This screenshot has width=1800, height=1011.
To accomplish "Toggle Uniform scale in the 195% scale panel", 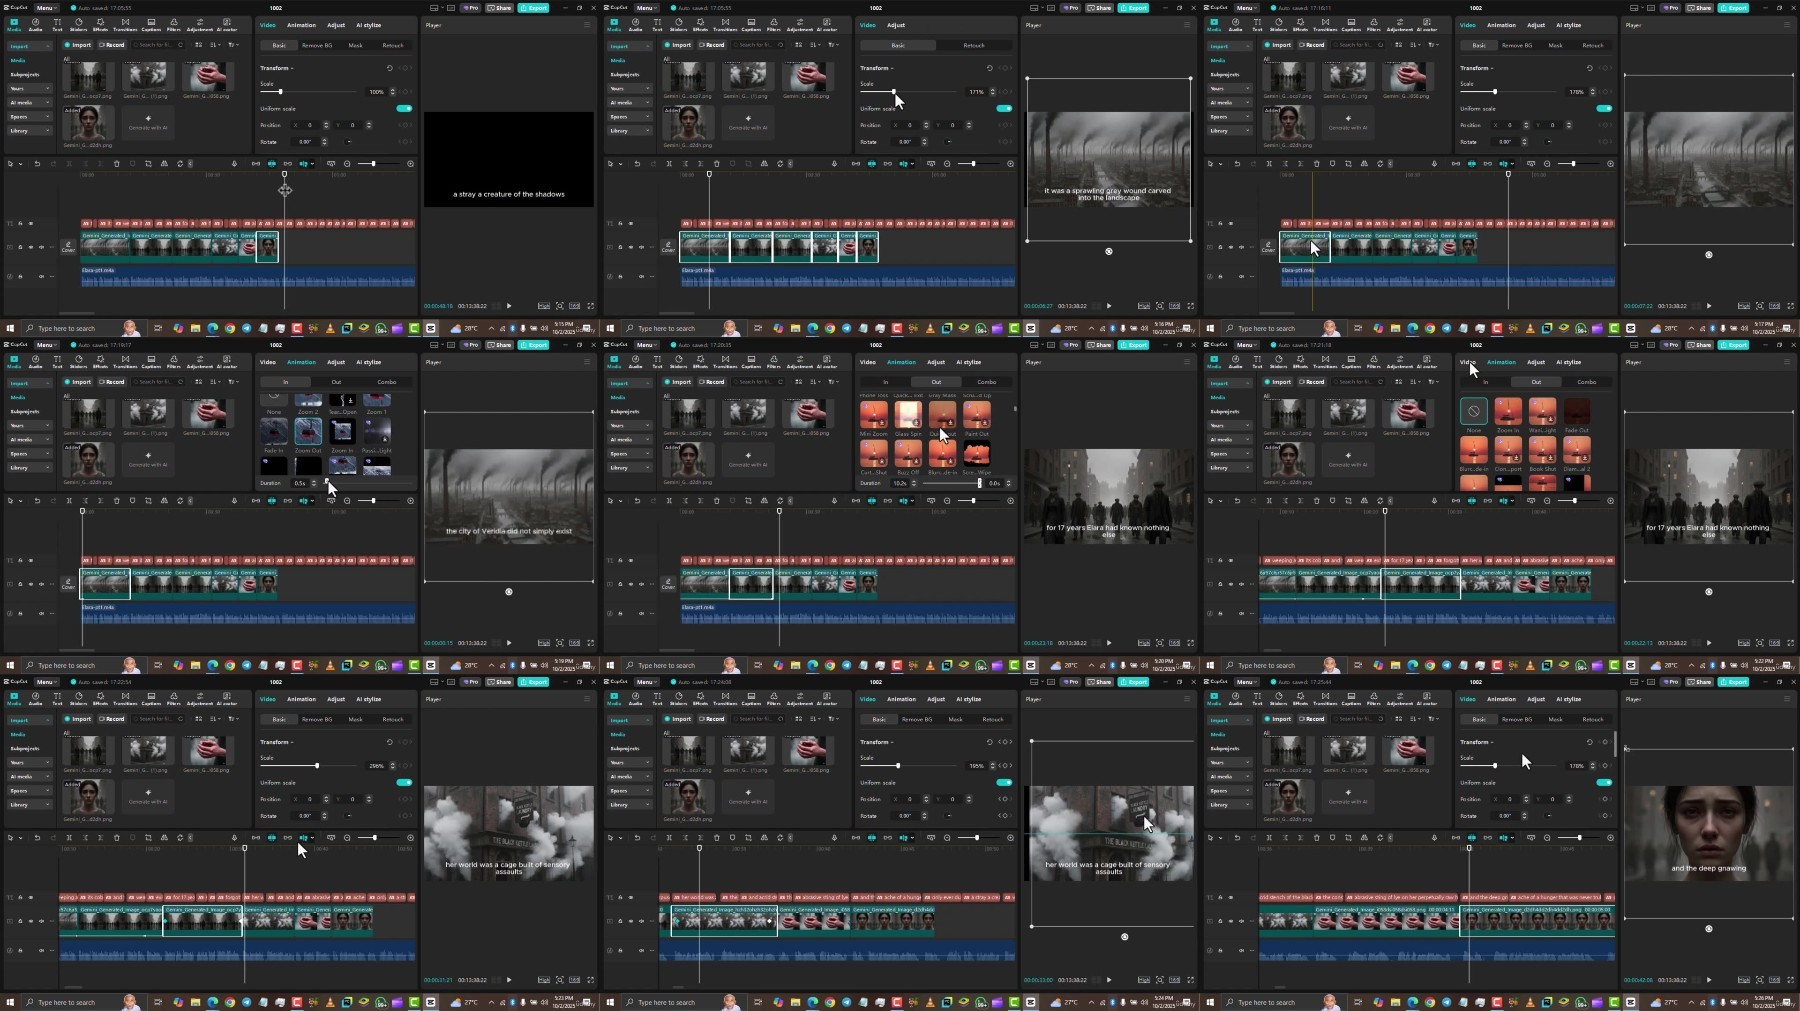I will 1004,782.
